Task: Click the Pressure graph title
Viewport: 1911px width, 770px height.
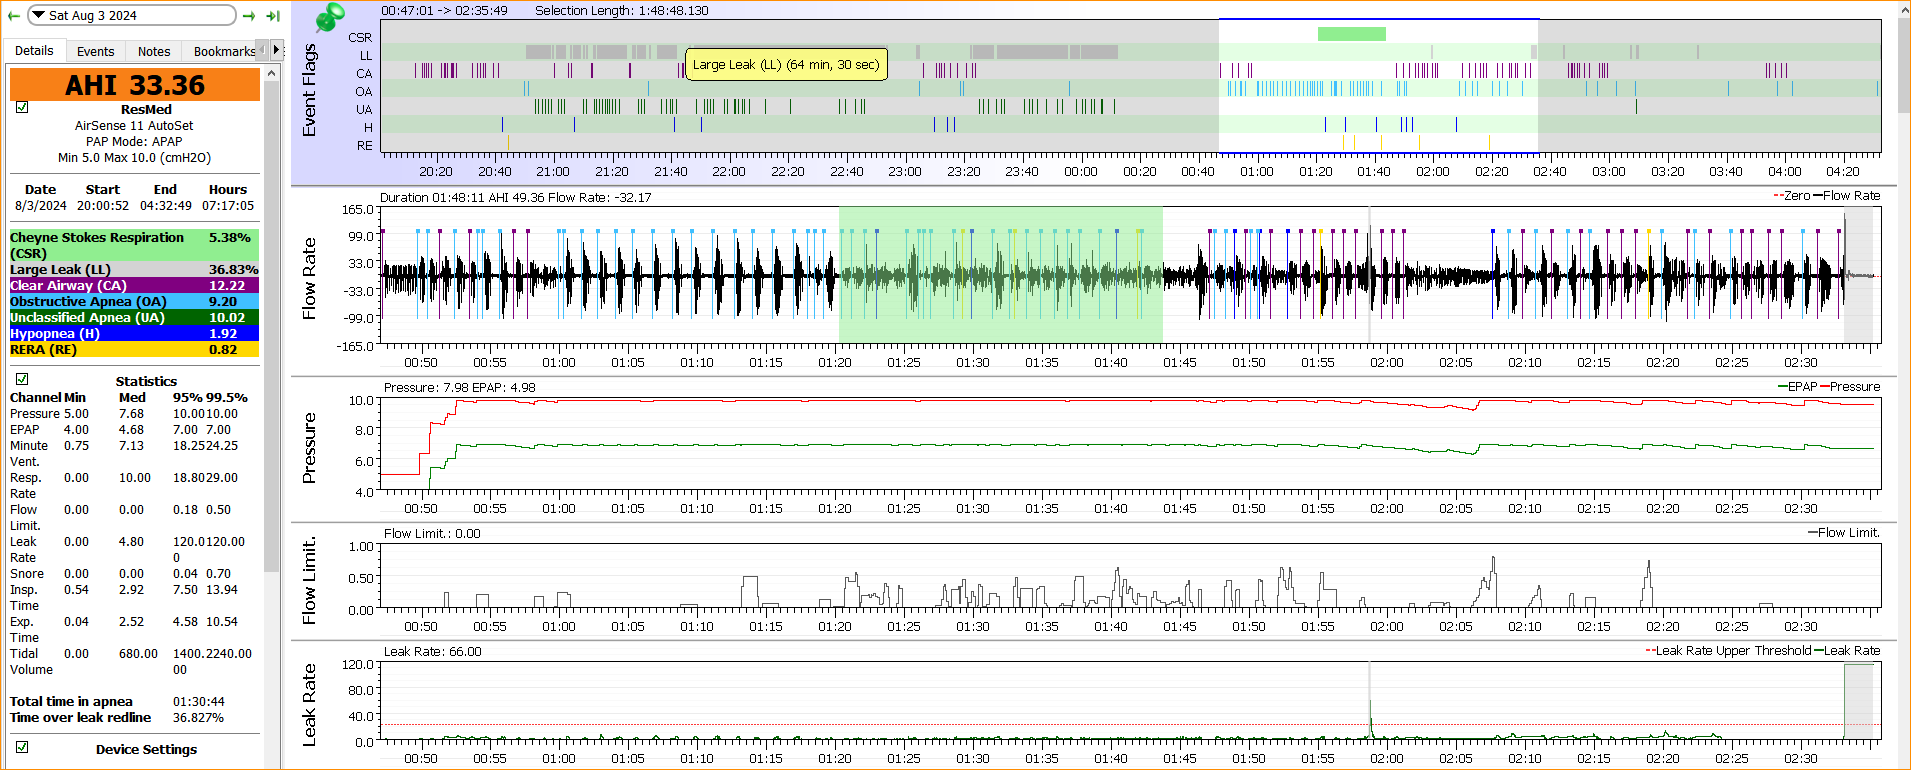Action: pyautogui.click(x=309, y=448)
